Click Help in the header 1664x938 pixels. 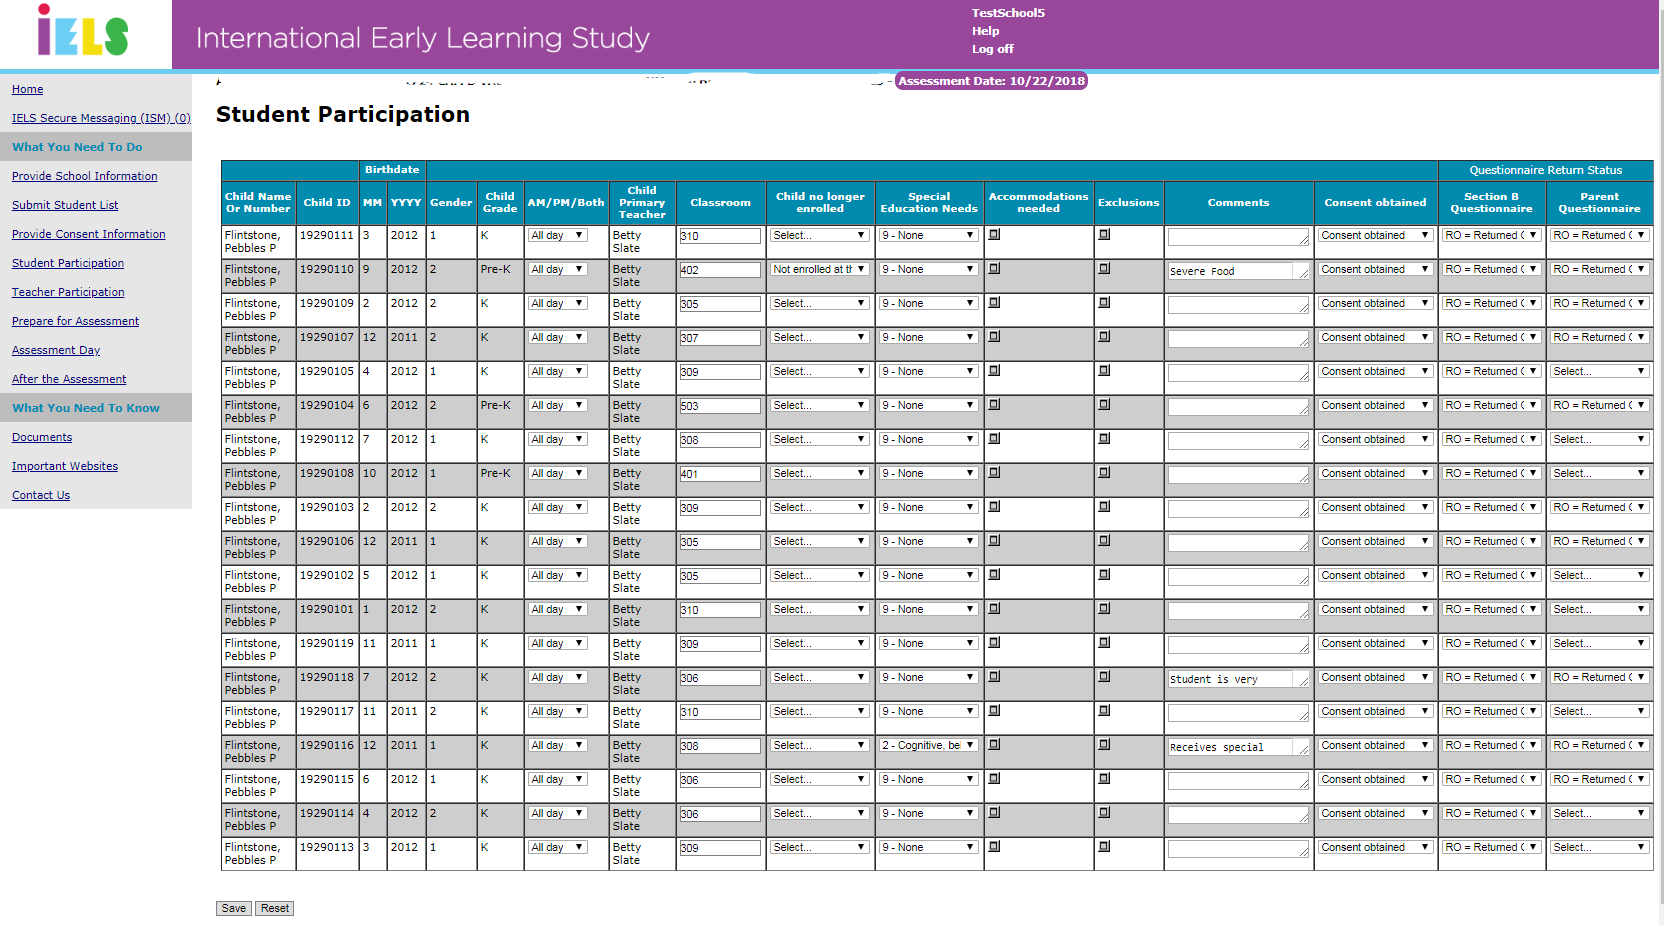pyautogui.click(x=985, y=31)
